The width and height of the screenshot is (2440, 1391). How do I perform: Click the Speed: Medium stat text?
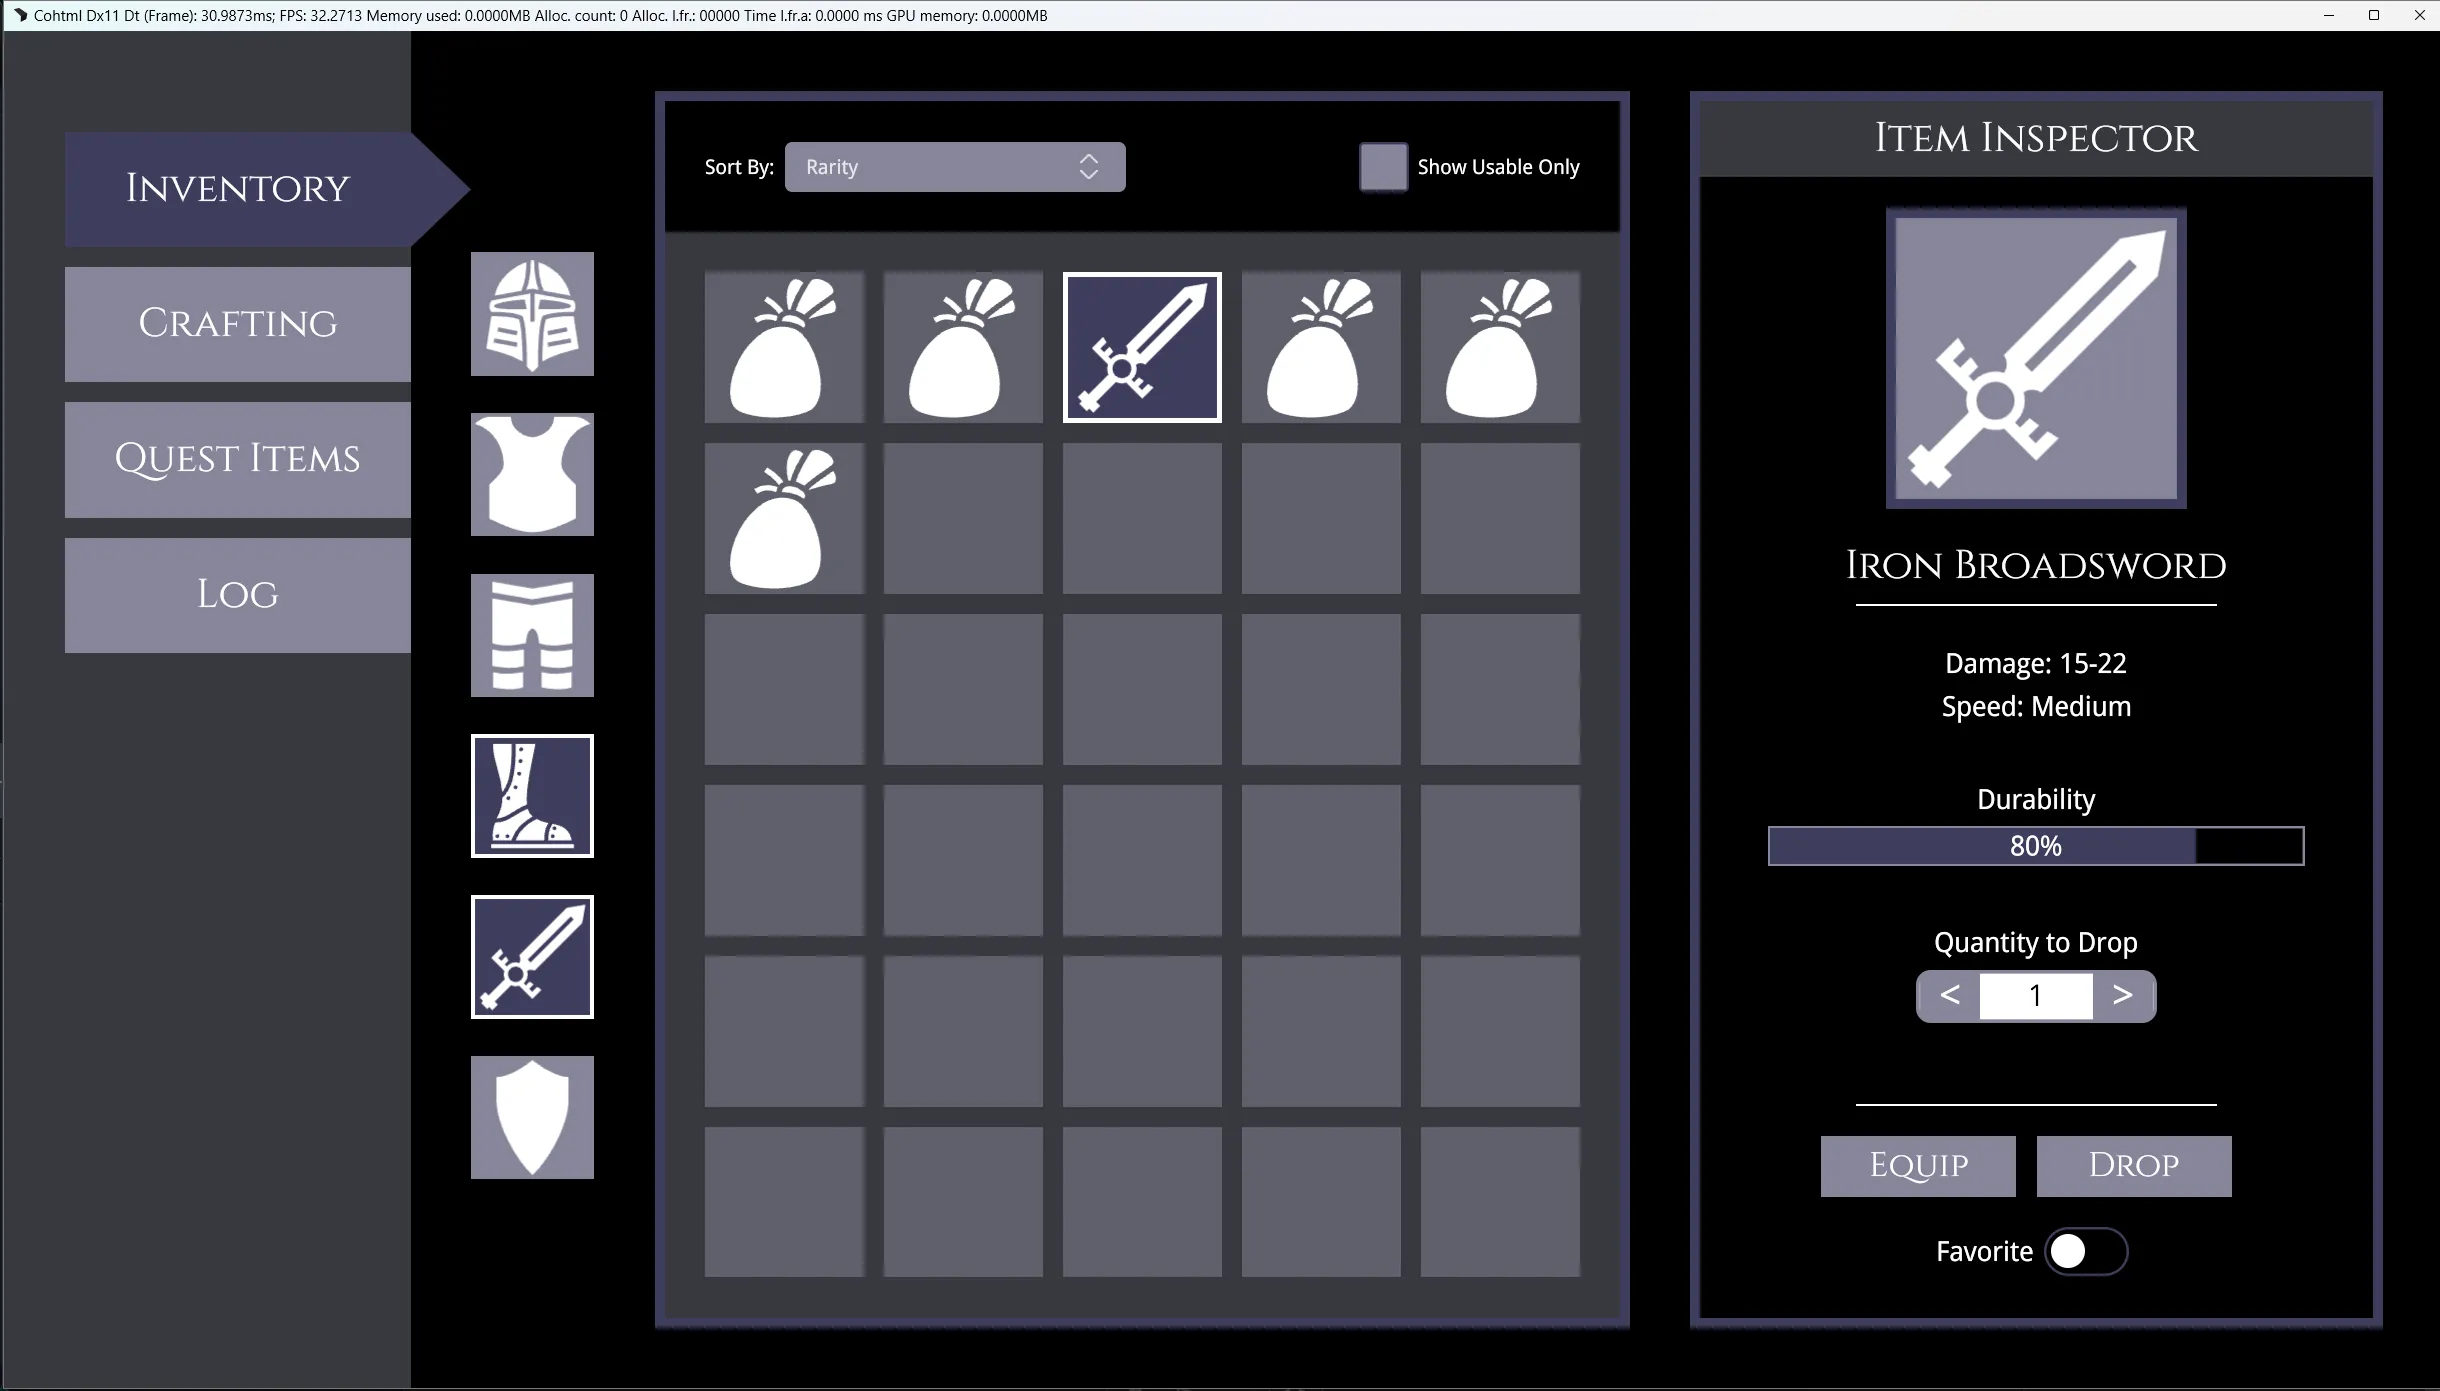pos(2036,706)
